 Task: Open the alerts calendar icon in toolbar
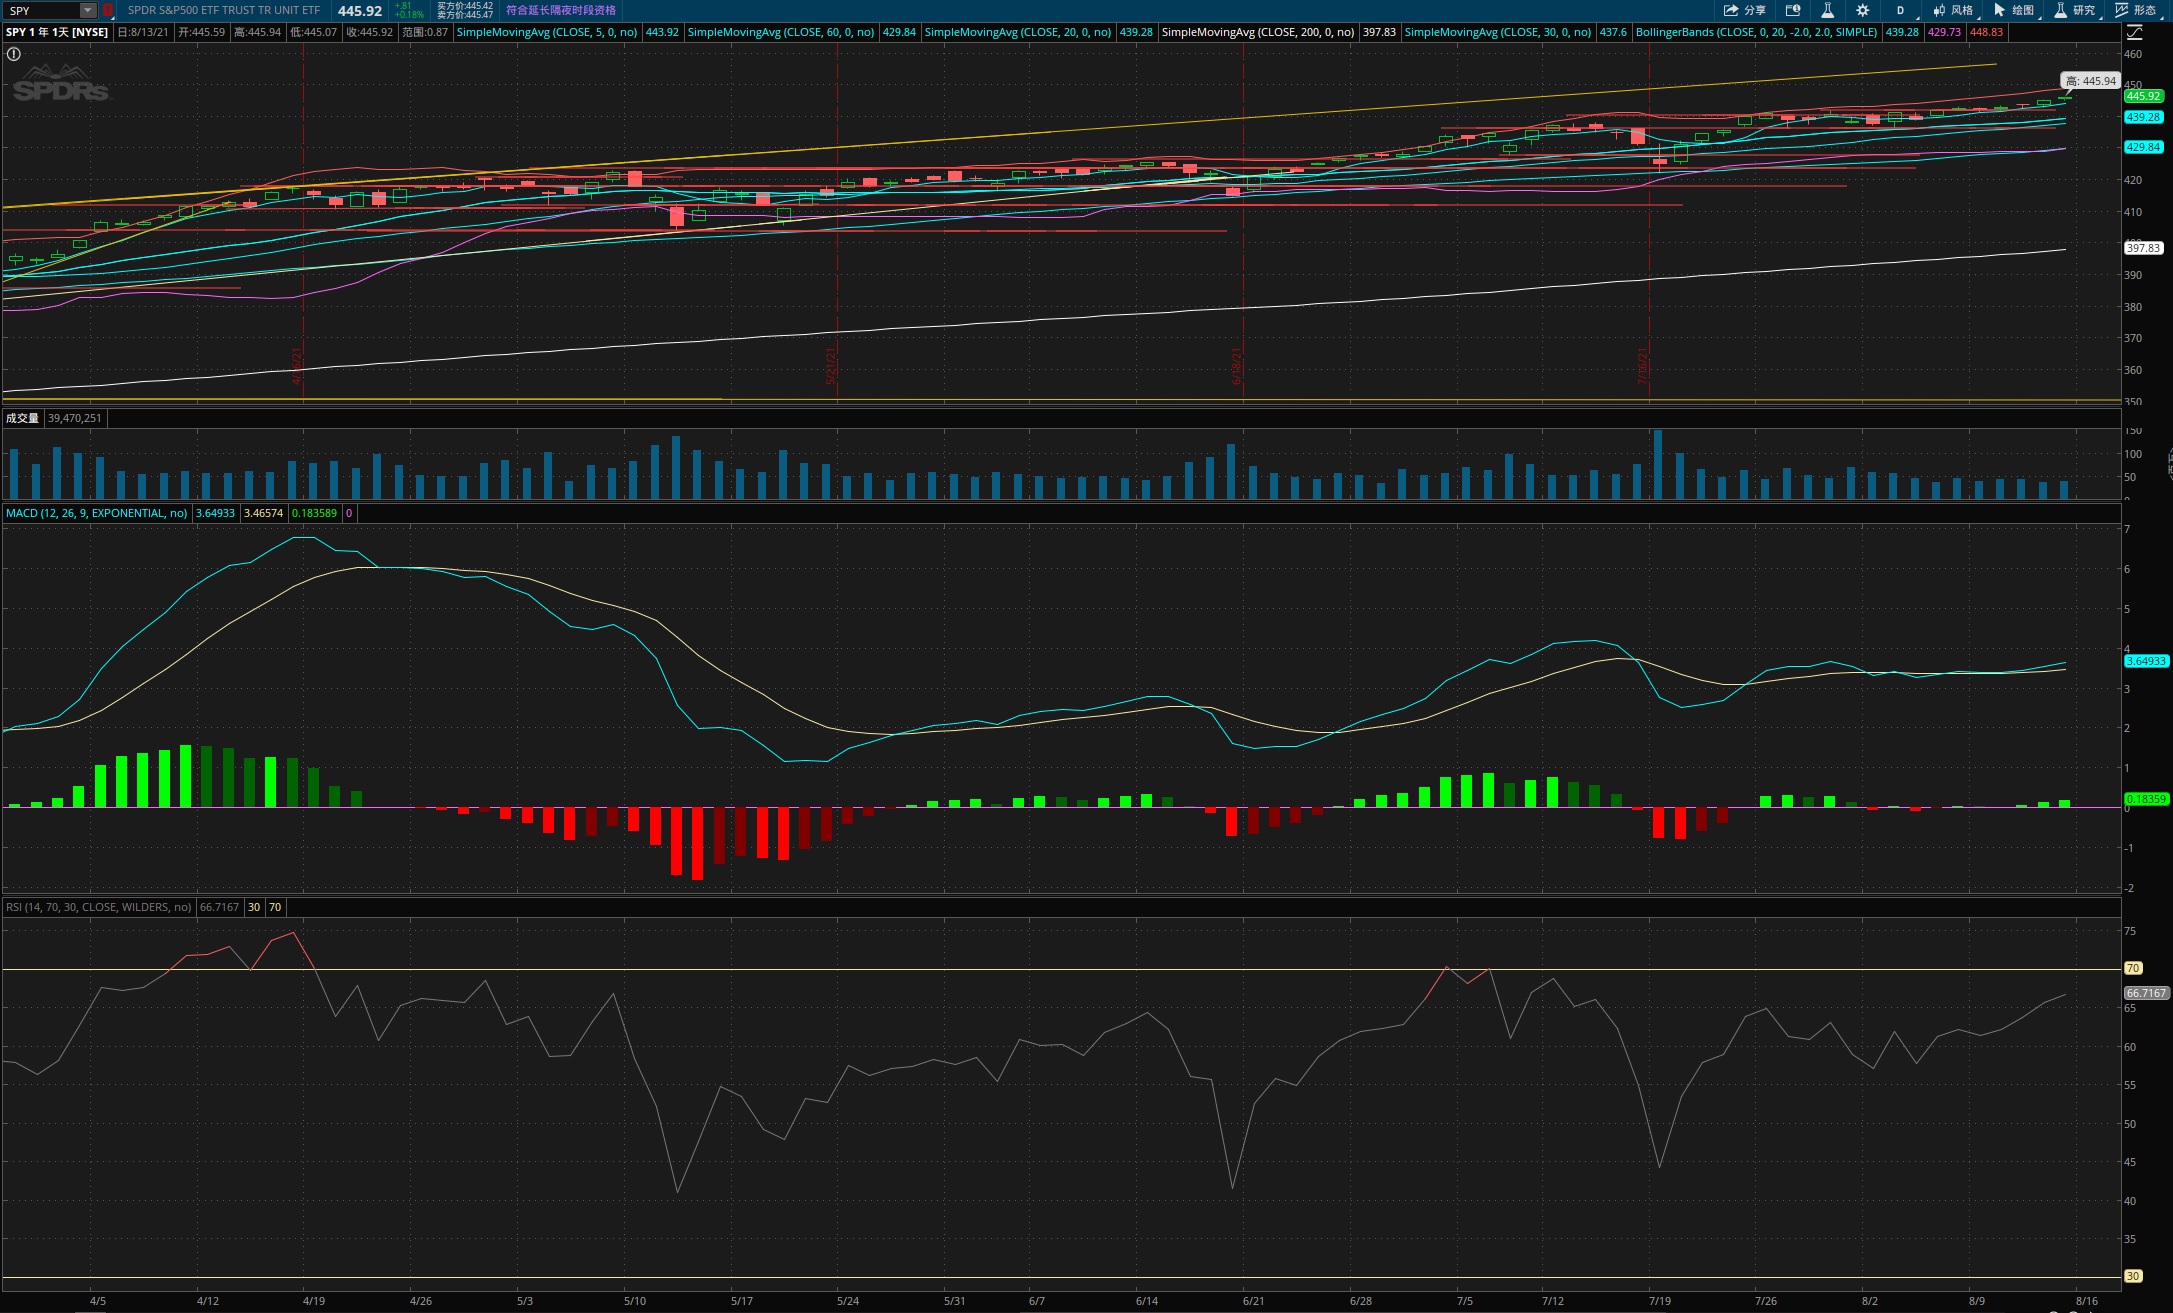[x=1793, y=10]
